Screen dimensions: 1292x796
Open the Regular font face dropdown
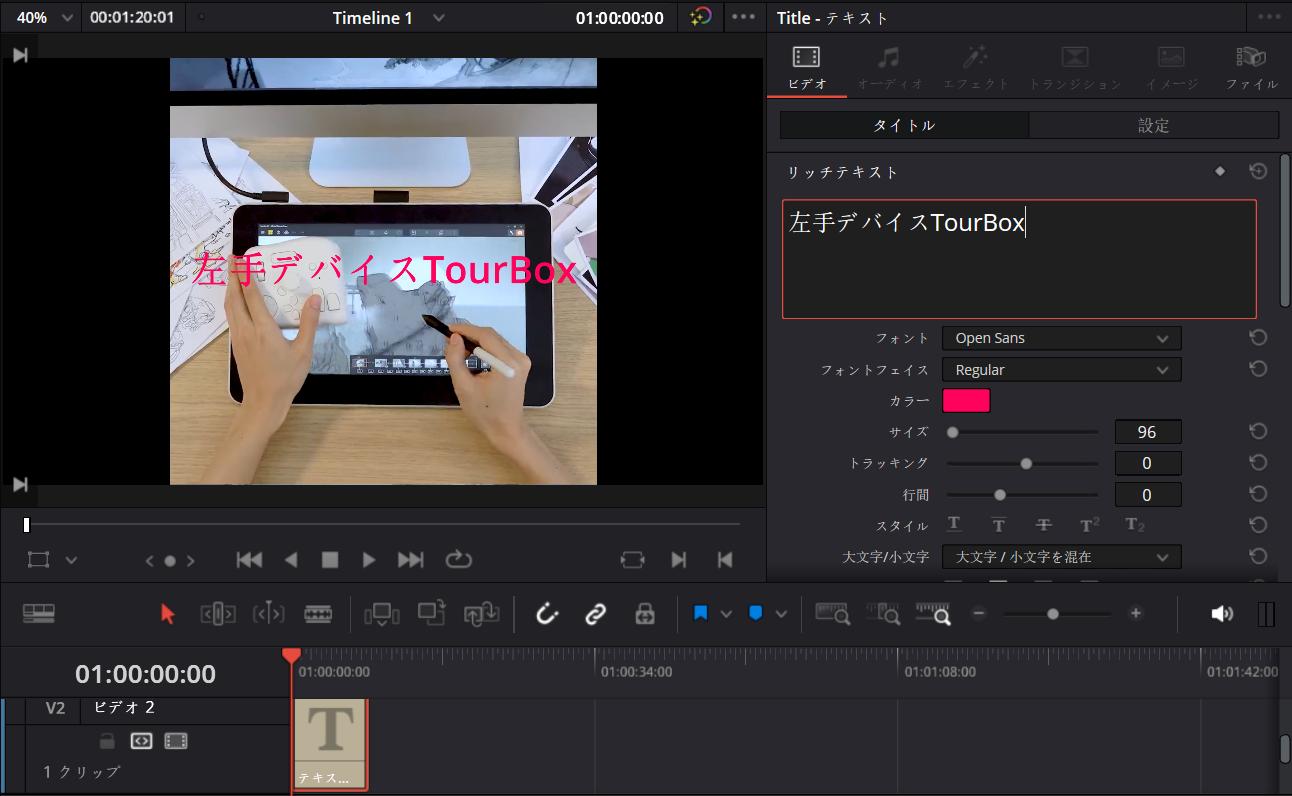pyautogui.click(x=1061, y=370)
